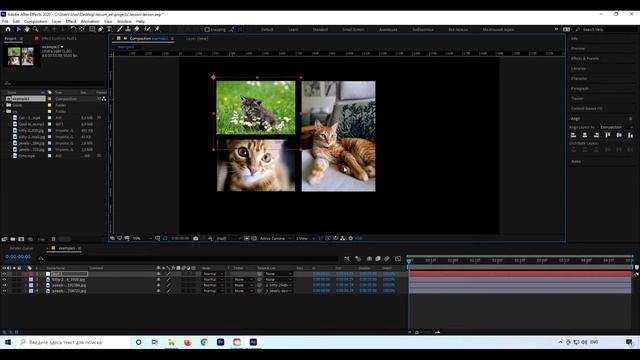This screenshot has height=360, width=640.
Task: Open the File menu
Action: [x=5, y=21]
